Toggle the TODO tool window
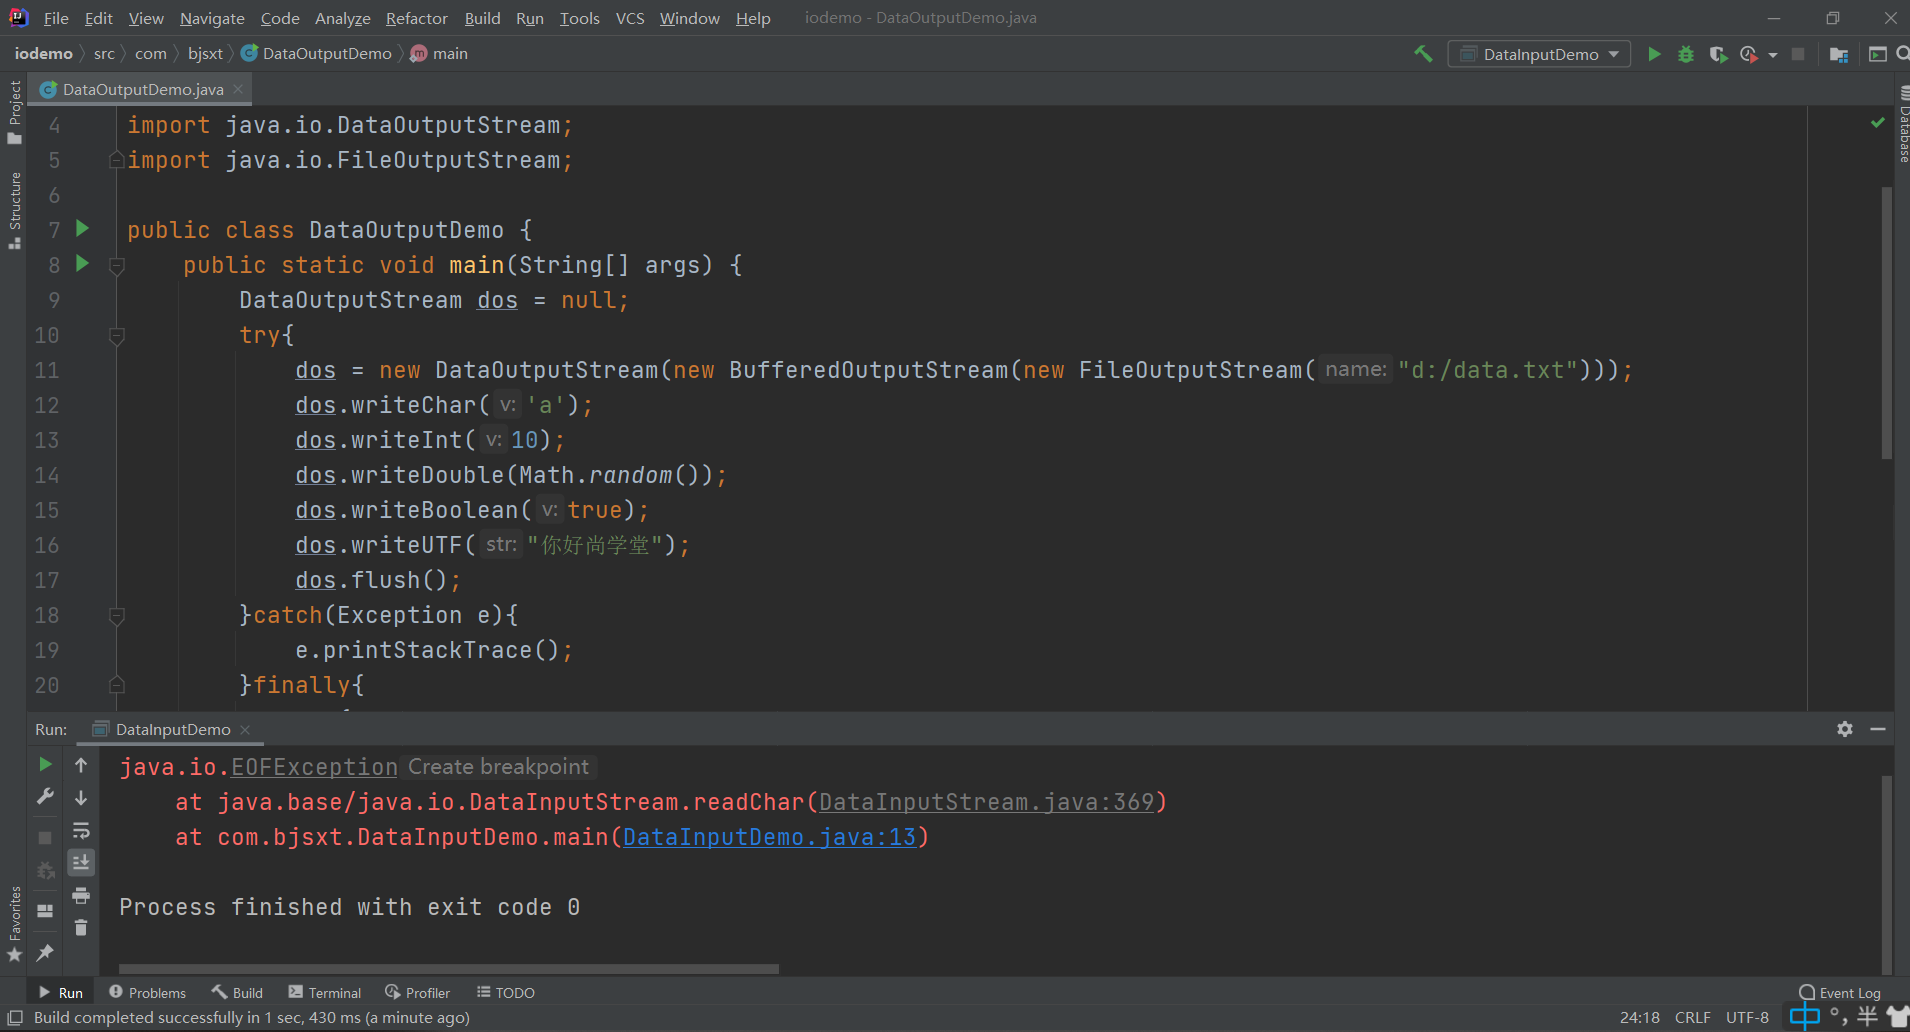This screenshot has width=1910, height=1032. coord(505,993)
